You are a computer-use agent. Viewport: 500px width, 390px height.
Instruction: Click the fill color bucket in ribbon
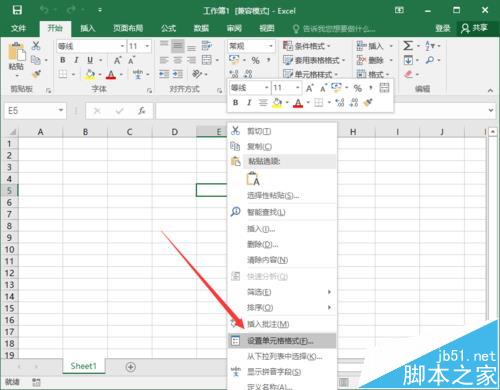pyautogui.click(x=90, y=74)
